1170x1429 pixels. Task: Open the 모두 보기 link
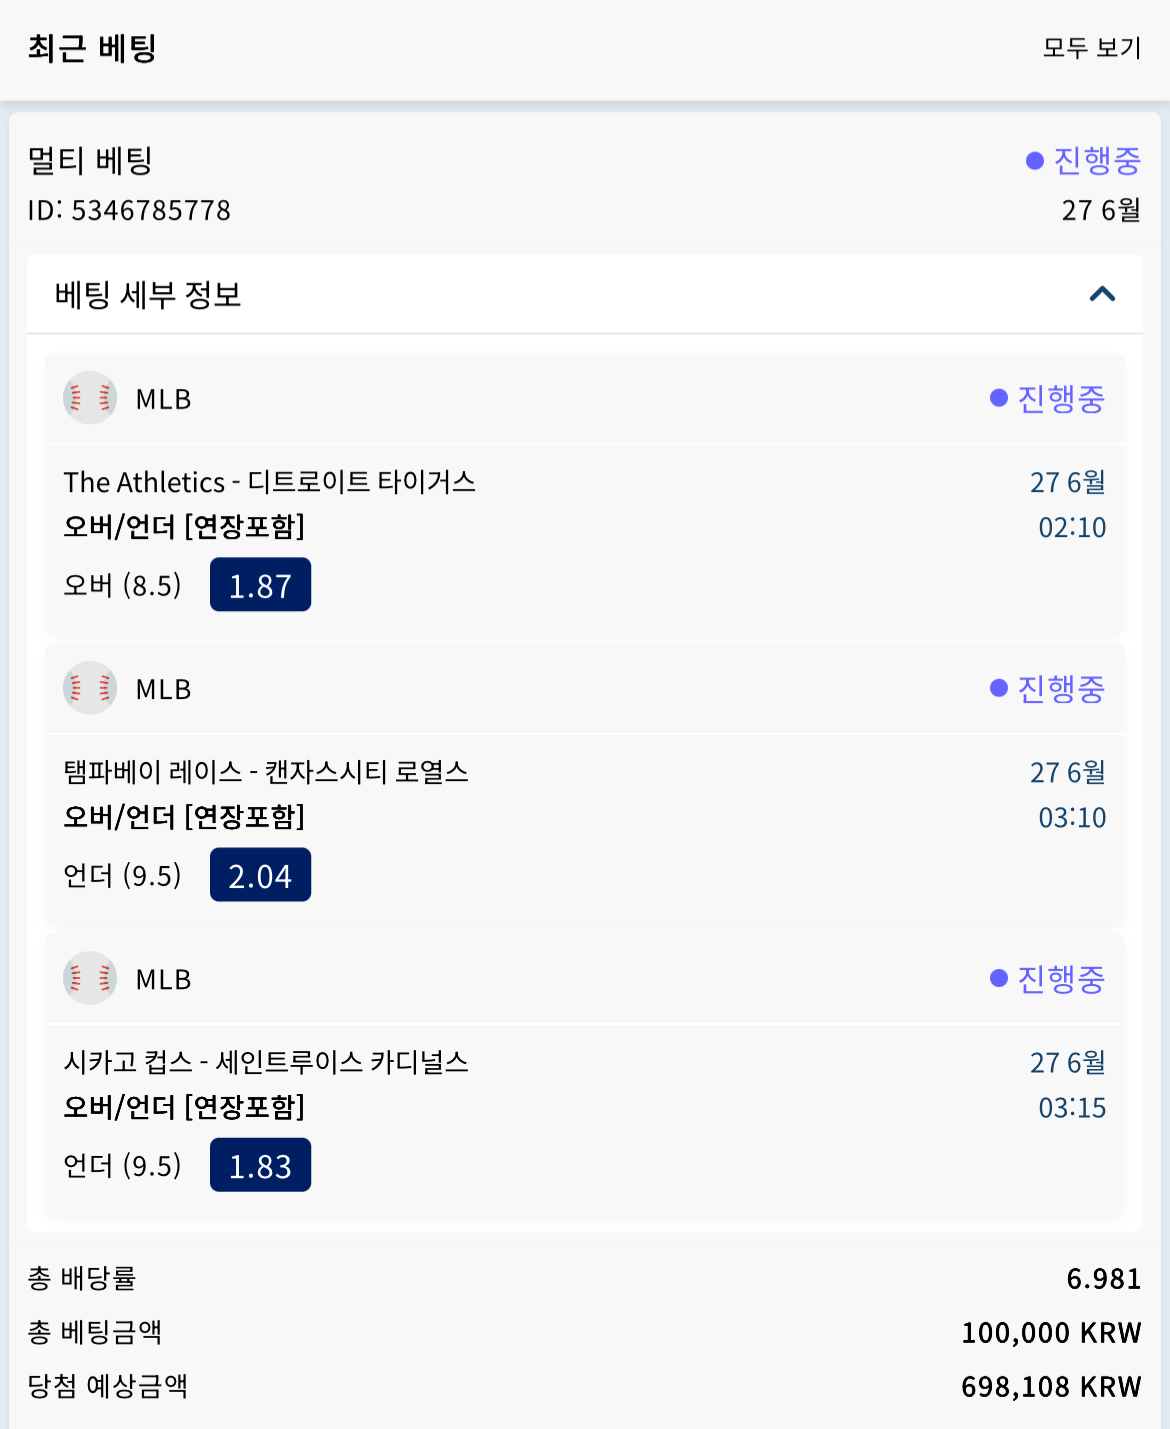(1092, 48)
